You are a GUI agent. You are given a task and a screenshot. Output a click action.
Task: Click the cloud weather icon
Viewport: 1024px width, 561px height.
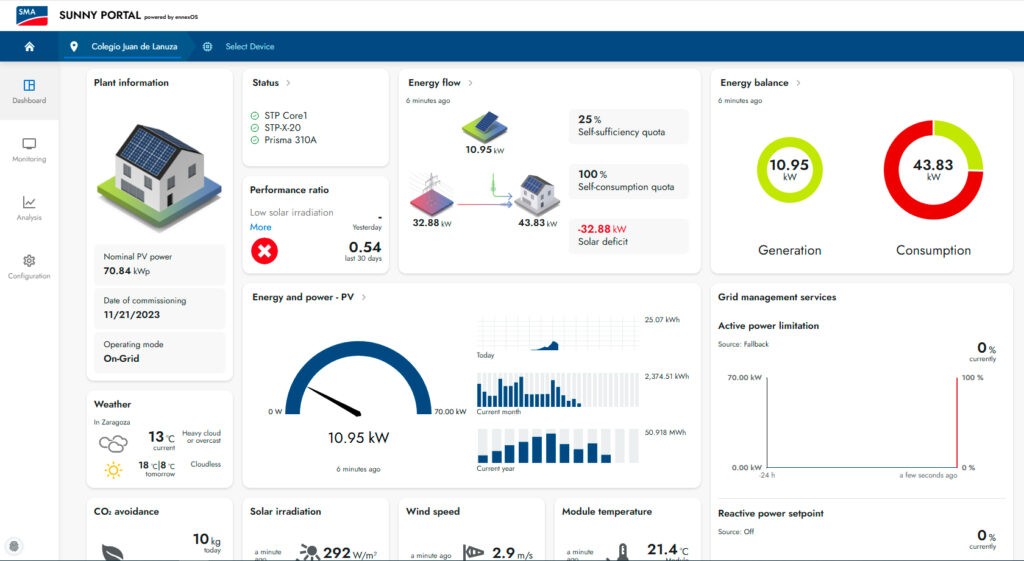click(x=113, y=443)
